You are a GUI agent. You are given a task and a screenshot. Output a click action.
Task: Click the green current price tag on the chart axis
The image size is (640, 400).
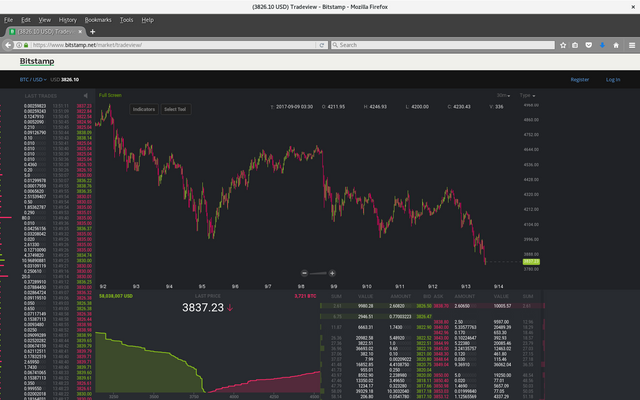pyautogui.click(x=531, y=262)
